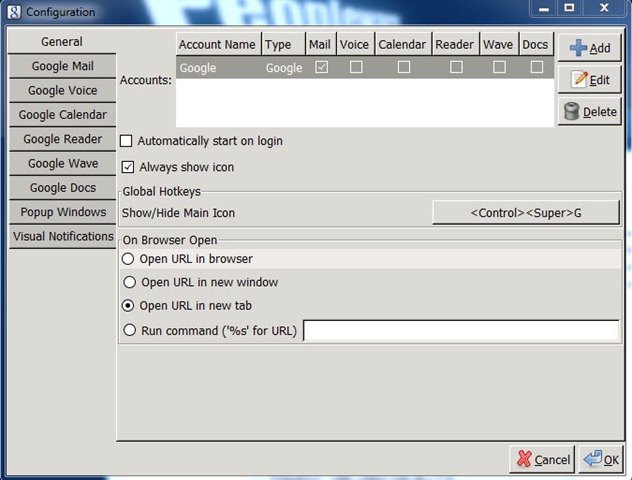
Task: Open the Google Voice tab
Action: point(62,90)
